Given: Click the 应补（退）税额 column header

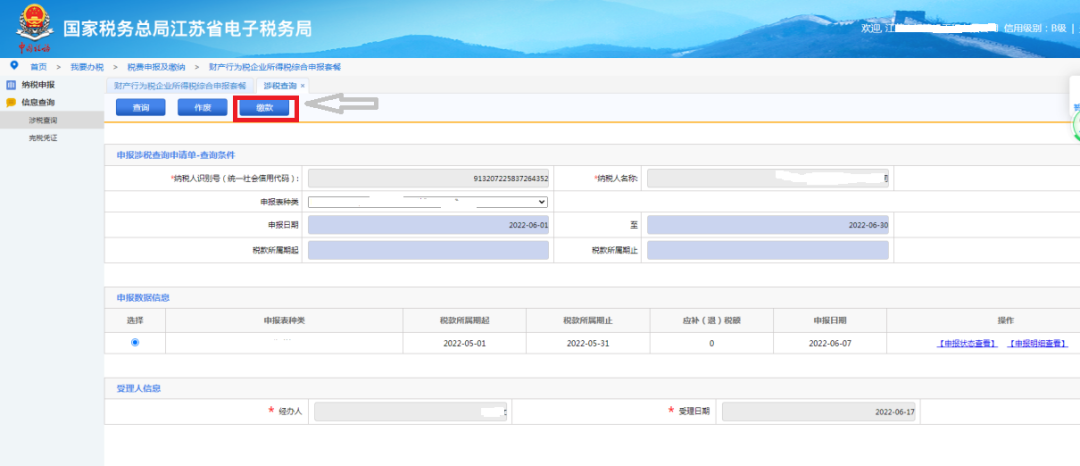Looking at the screenshot, I should pyautogui.click(x=712, y=321).
